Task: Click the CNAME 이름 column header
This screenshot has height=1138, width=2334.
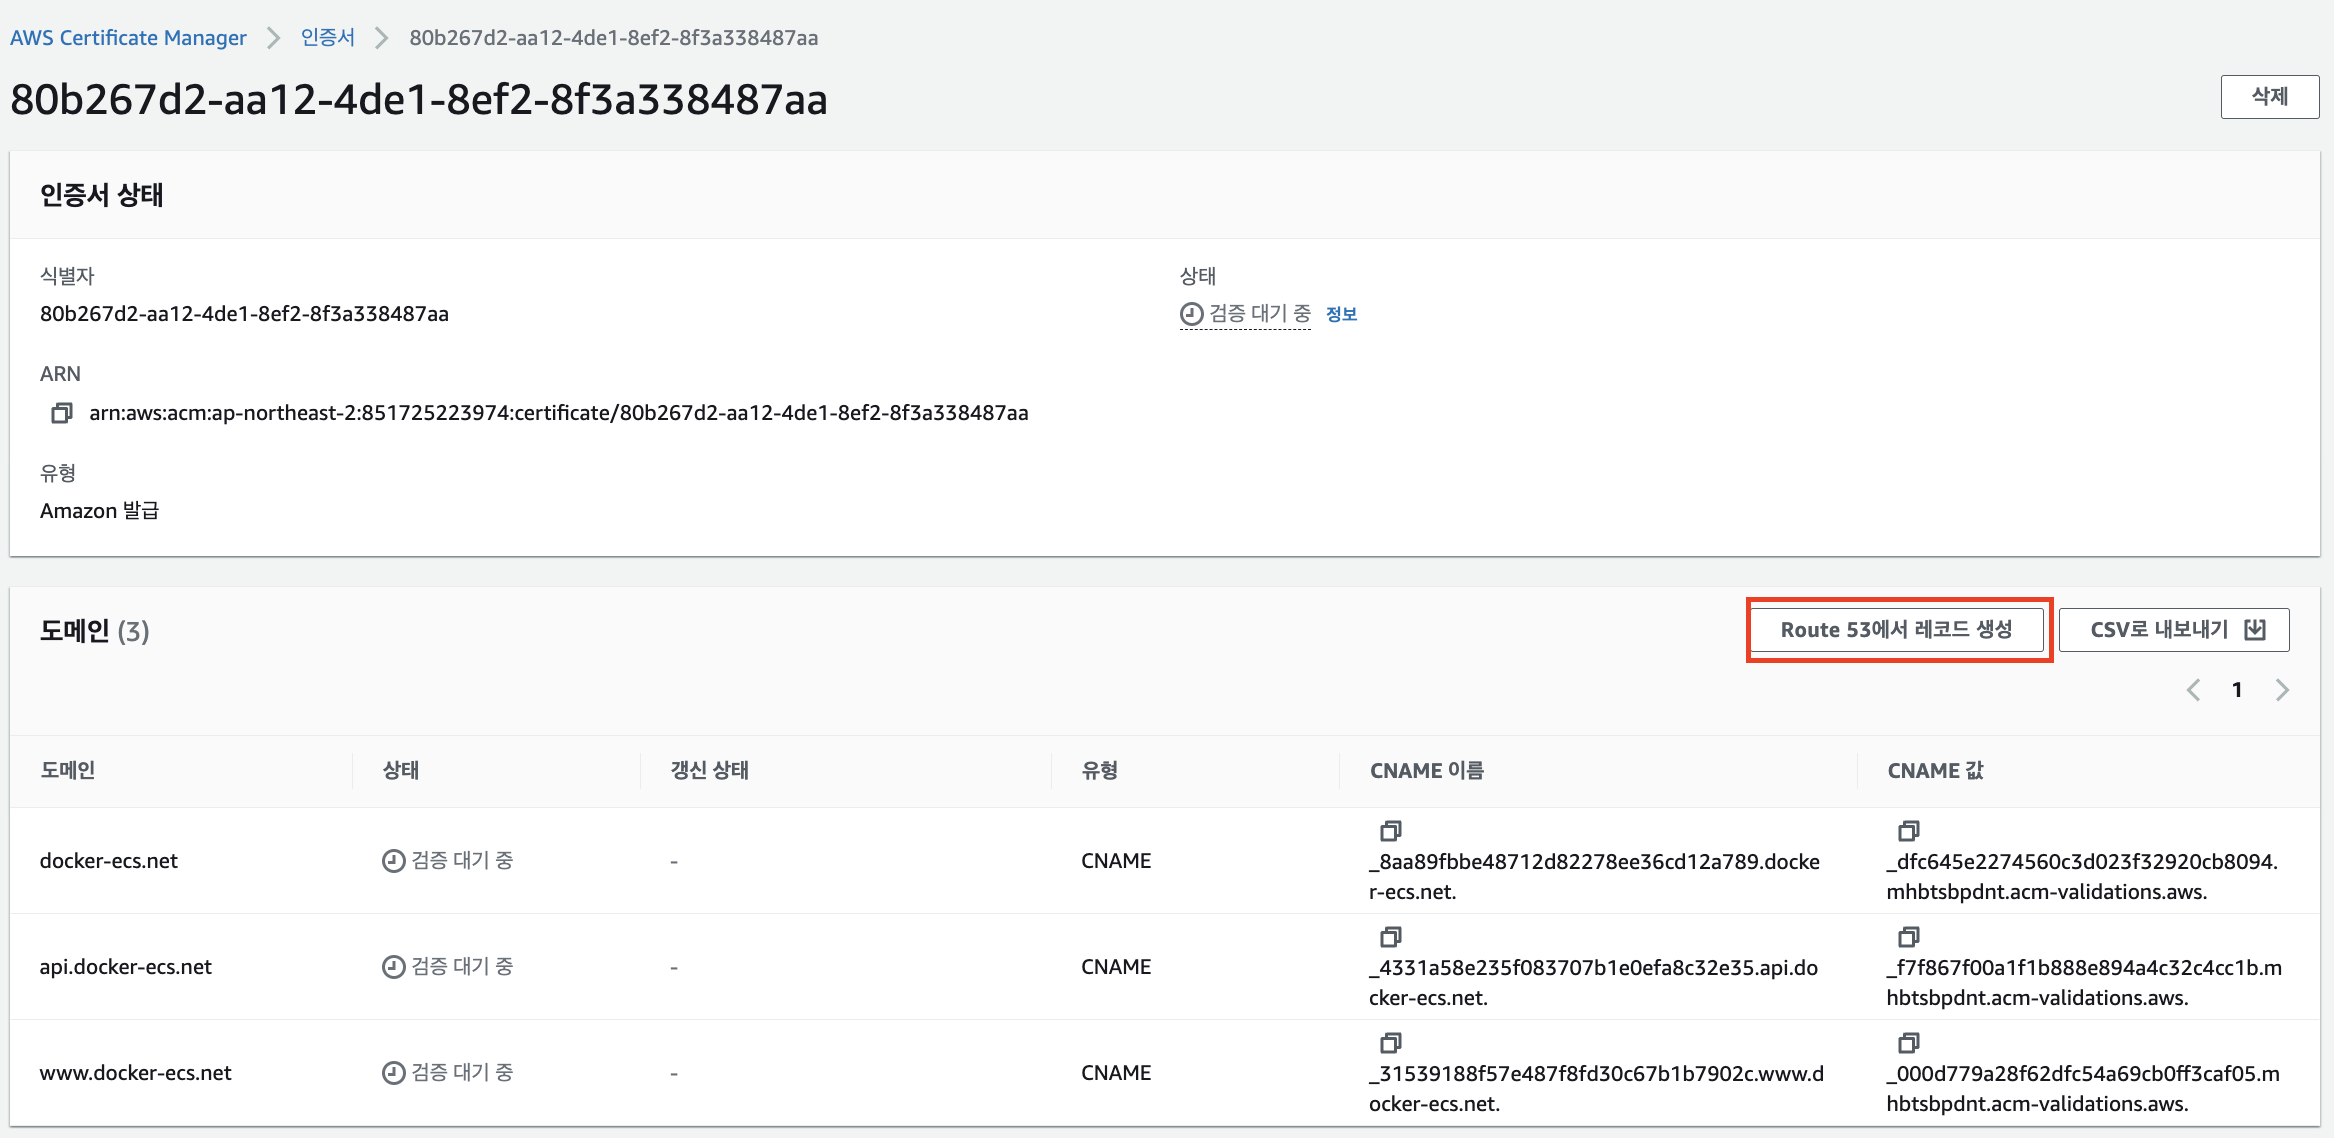Action: (x=1427, y=770)
